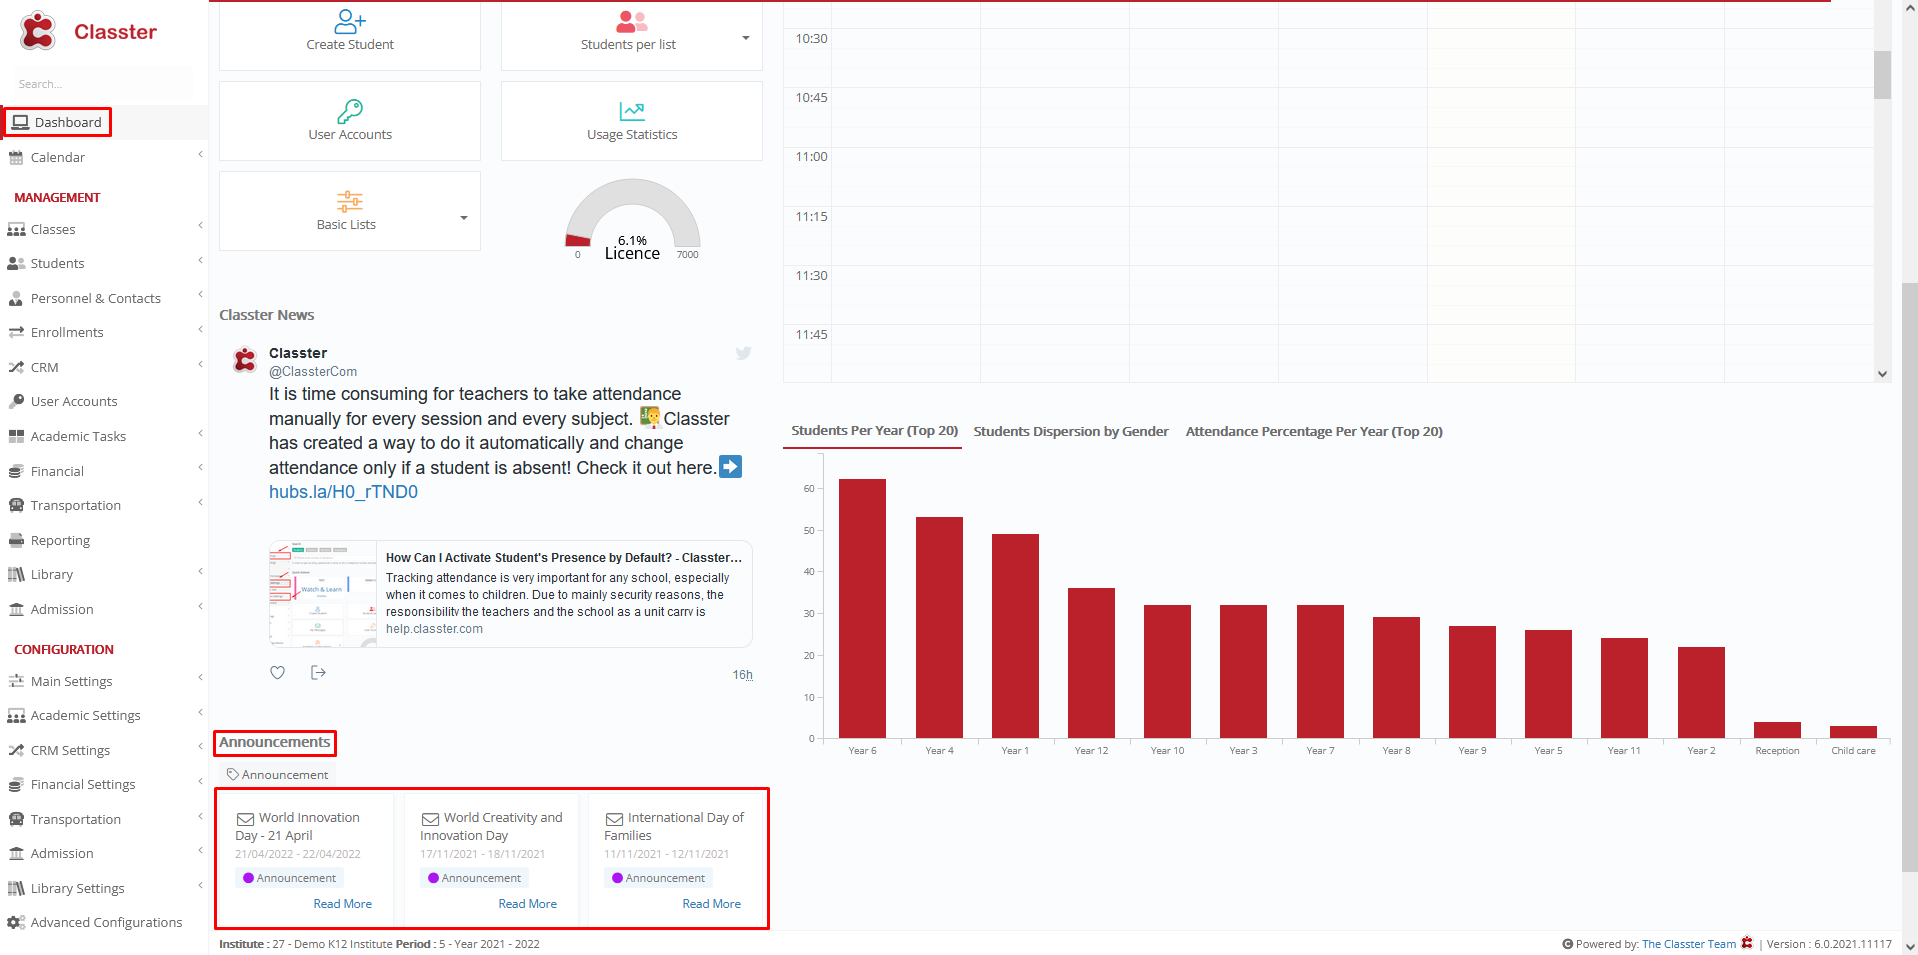The height and width of the screenshot is (955, 1918).
Task: Expand the Financial Settings chevron
Action: coord(200,781)
